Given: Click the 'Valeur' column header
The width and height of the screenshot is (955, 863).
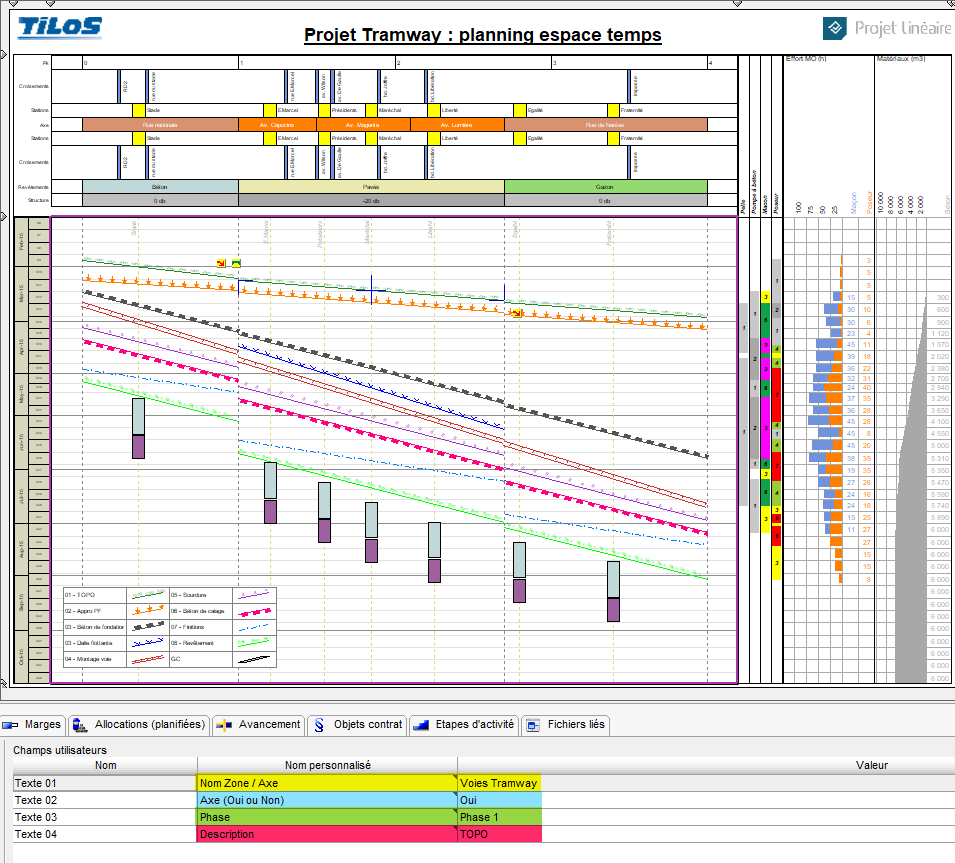Looking at the screenshot, I should point(872,766).
